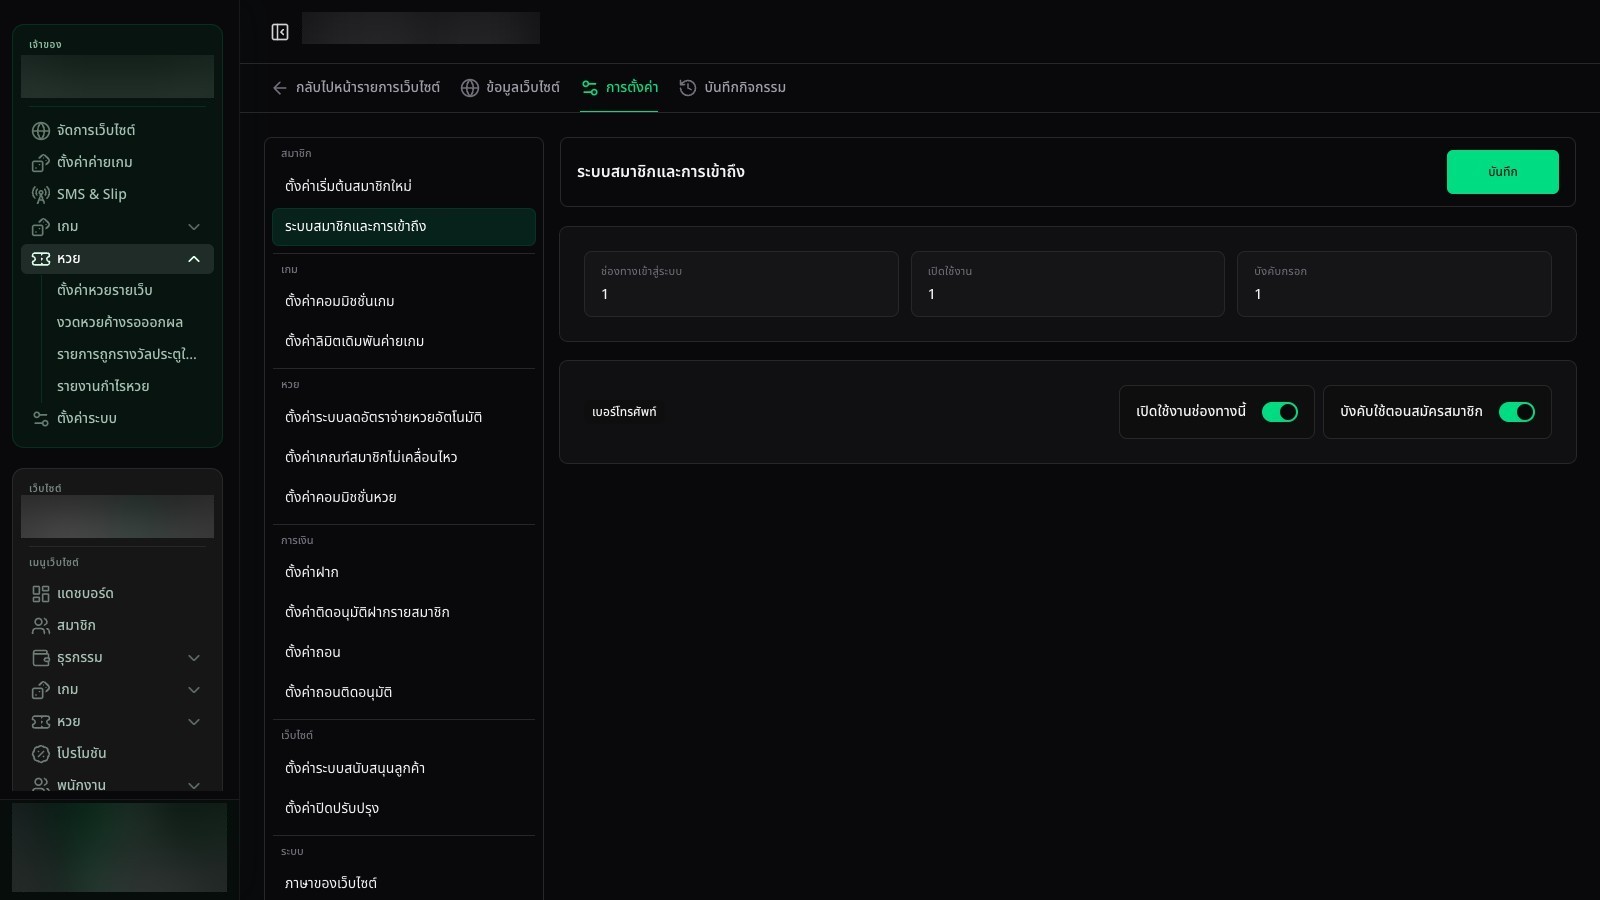Expand the พนักงาน menu chevron
Screen dimensions: 1600x900
pyautogui.click(x=194, y=785)
